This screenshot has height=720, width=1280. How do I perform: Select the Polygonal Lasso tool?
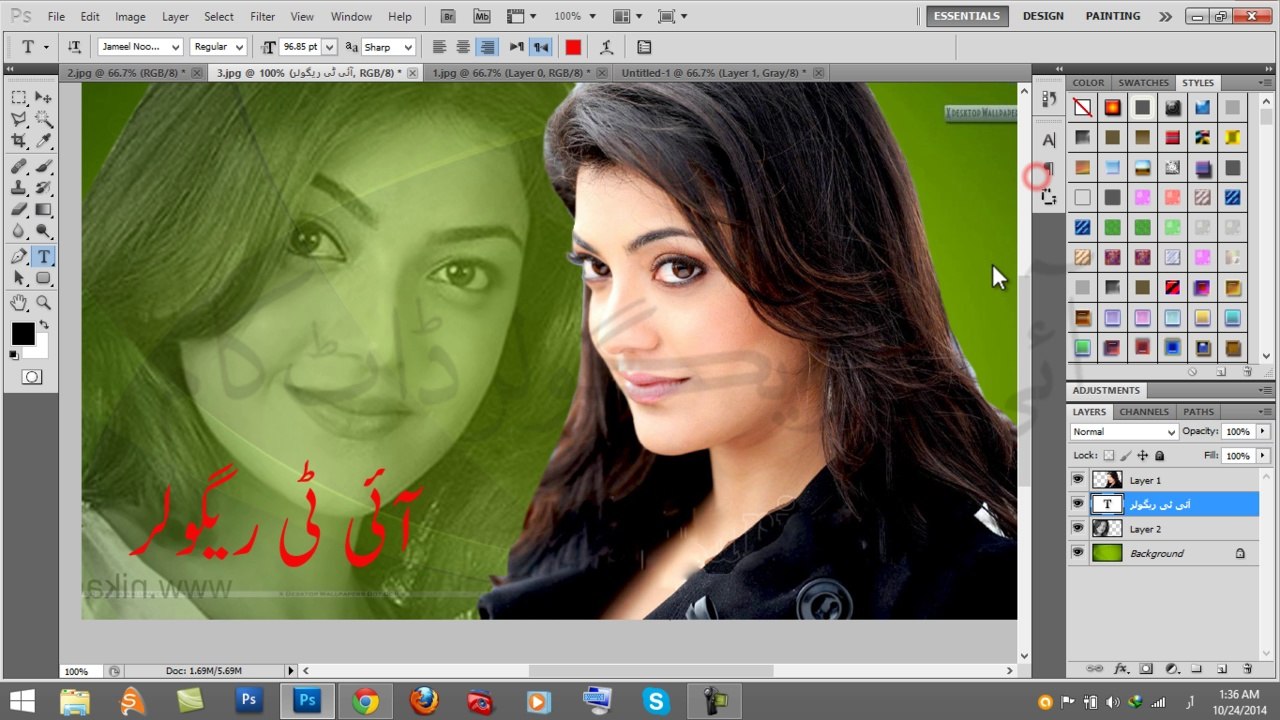[x=19, y=119]
